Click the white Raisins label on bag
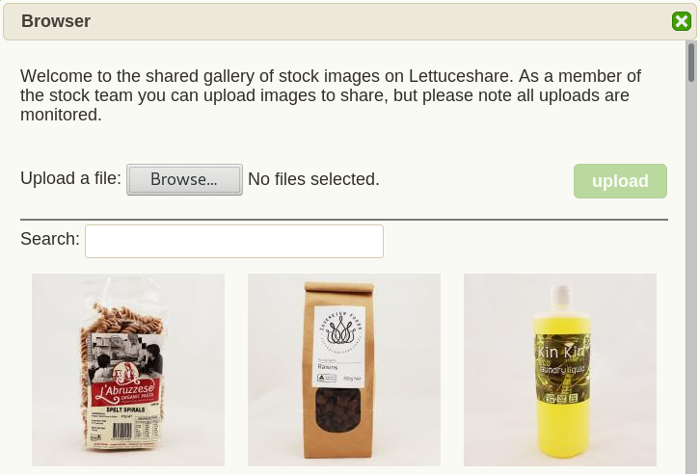The height and width of the screenshot is (474, 700). pyautogui.click(x=339, y=346)
